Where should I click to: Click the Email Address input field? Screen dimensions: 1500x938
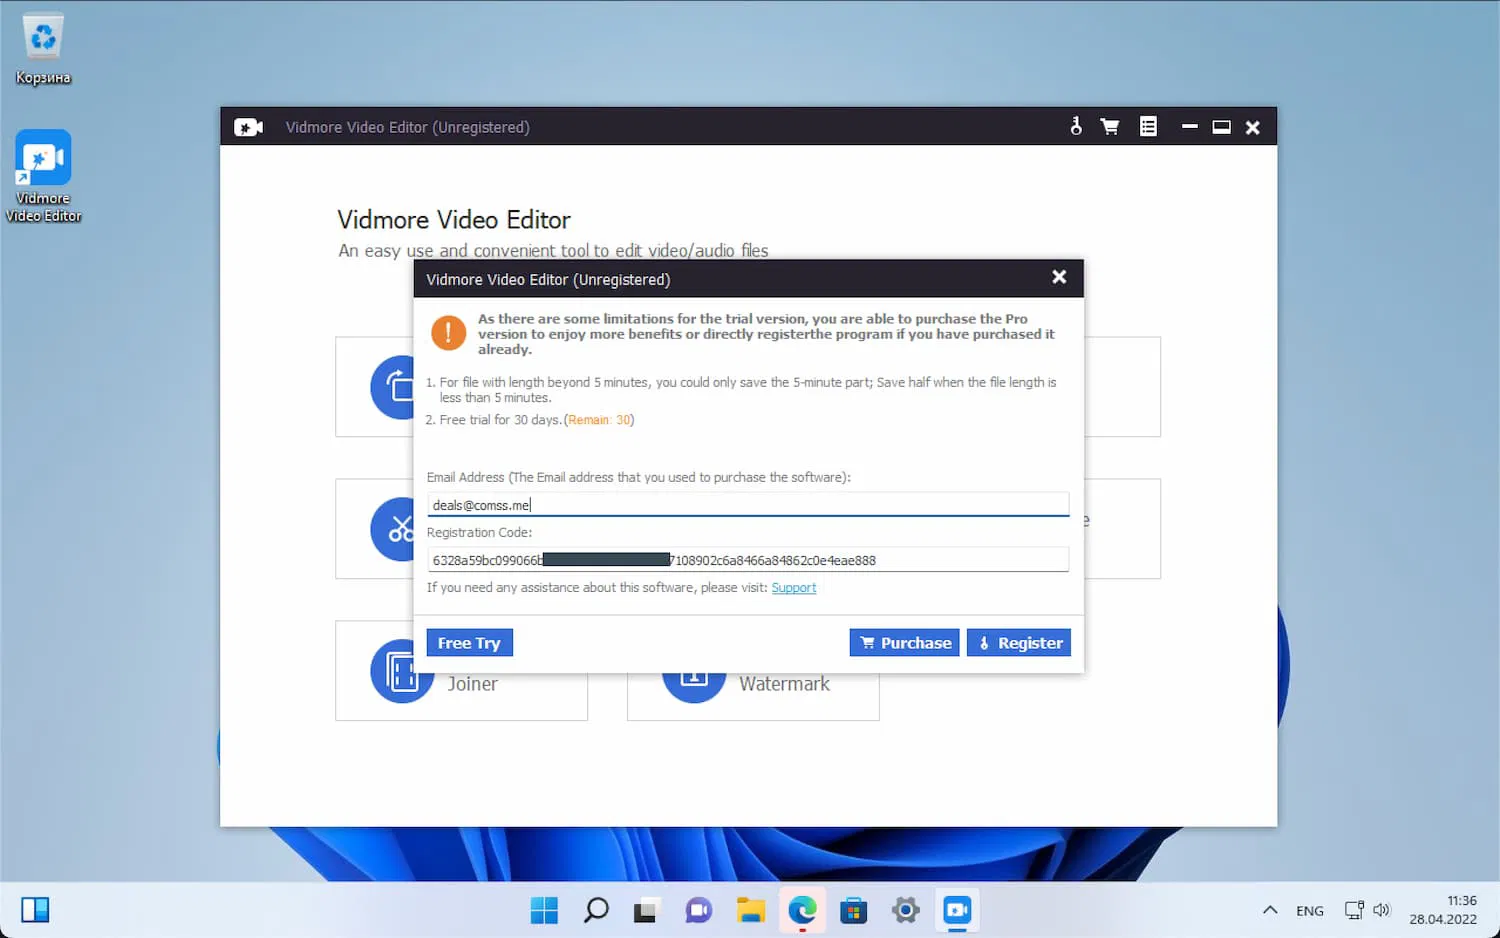[x=748, y=504]
